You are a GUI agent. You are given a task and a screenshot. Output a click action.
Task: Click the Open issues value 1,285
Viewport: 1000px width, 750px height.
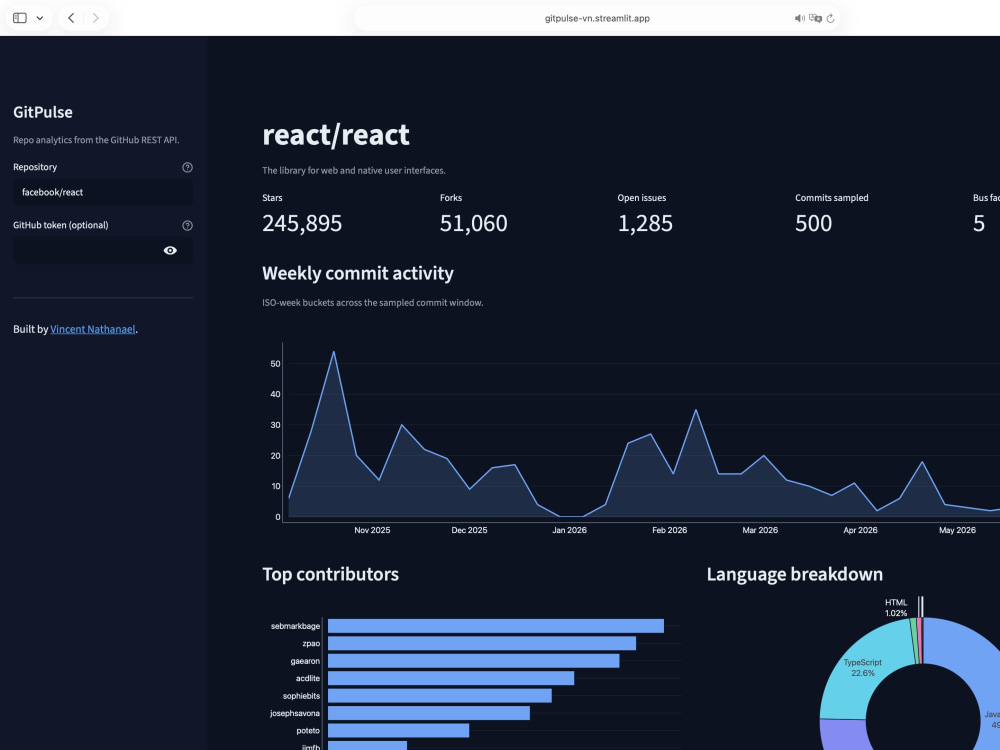point(645,223)
